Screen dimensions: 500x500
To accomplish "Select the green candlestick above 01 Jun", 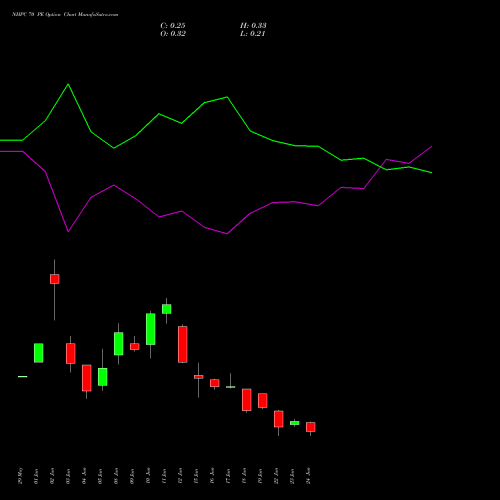I will pyautogui.click(x=39, y=353).
